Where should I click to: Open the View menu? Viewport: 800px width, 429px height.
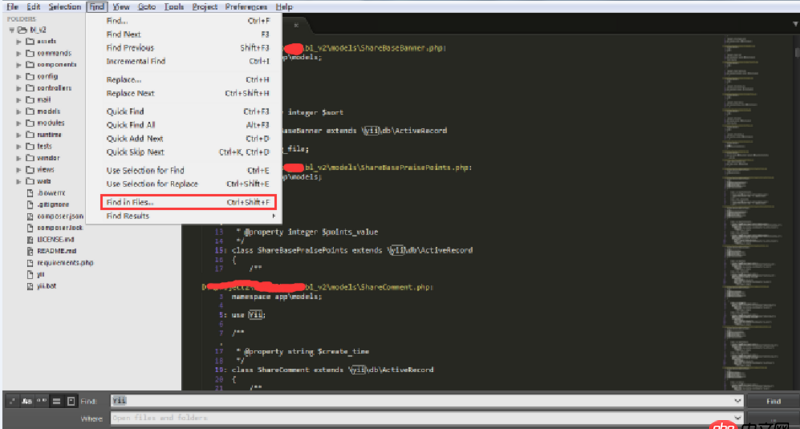121,7
